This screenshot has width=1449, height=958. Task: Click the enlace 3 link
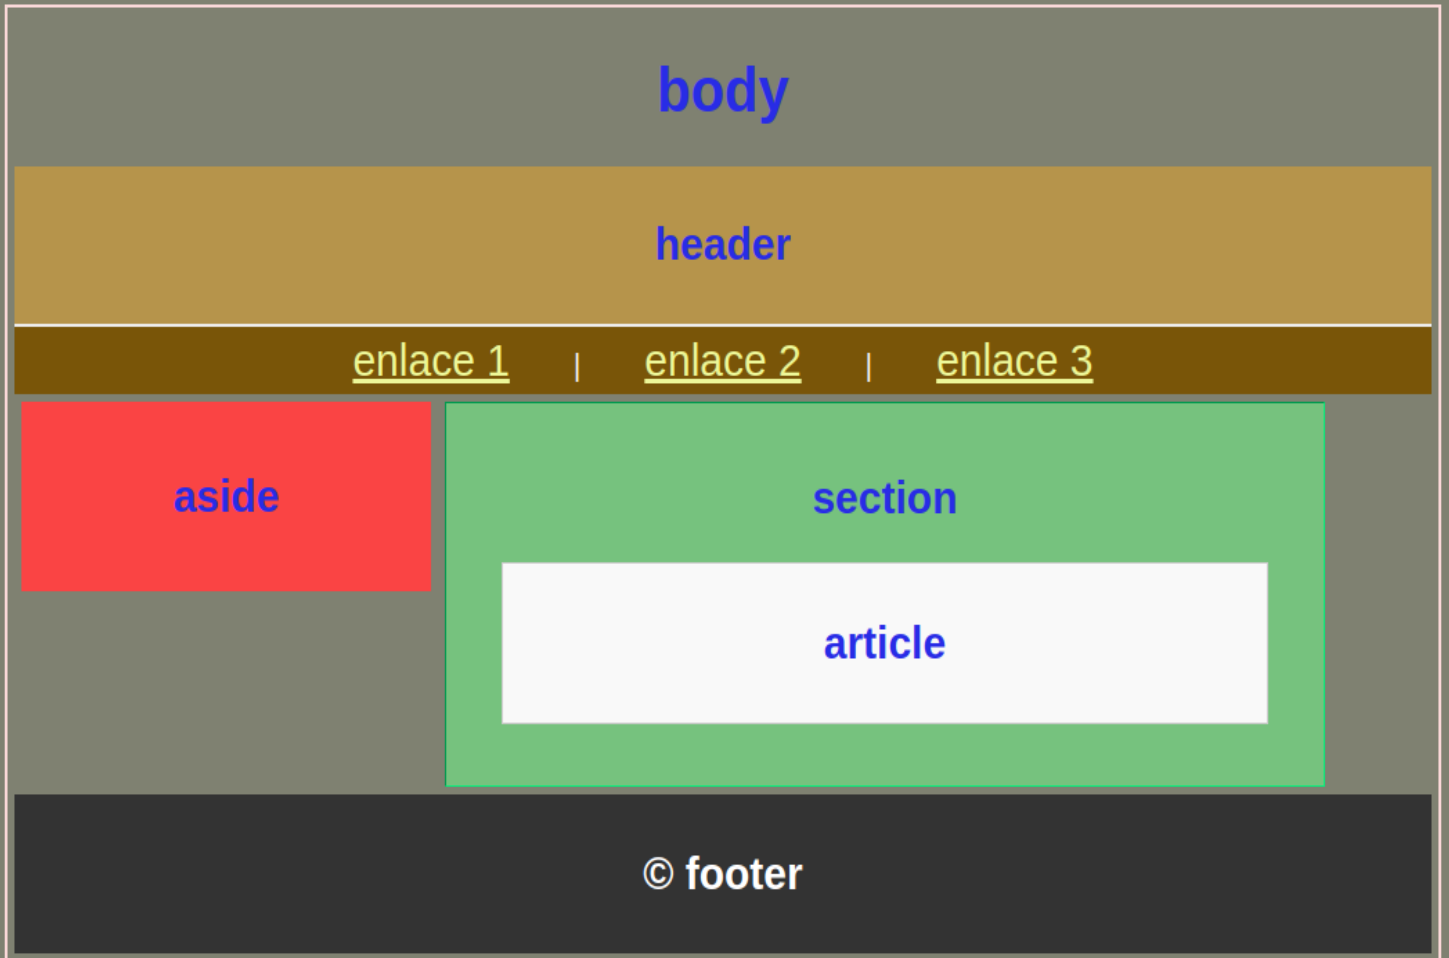(1014, 361)
